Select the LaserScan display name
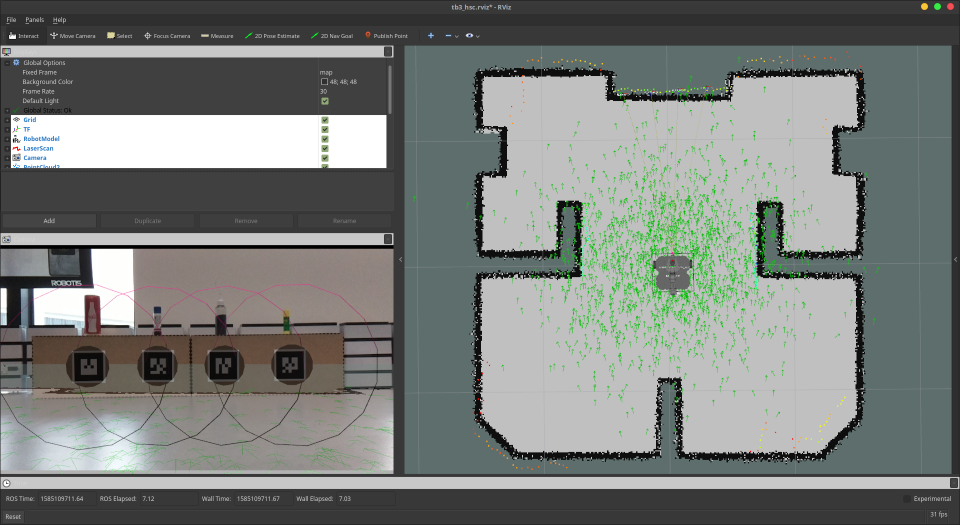The height and width of the screenshot is (525, 960). (x=38, y=149)
